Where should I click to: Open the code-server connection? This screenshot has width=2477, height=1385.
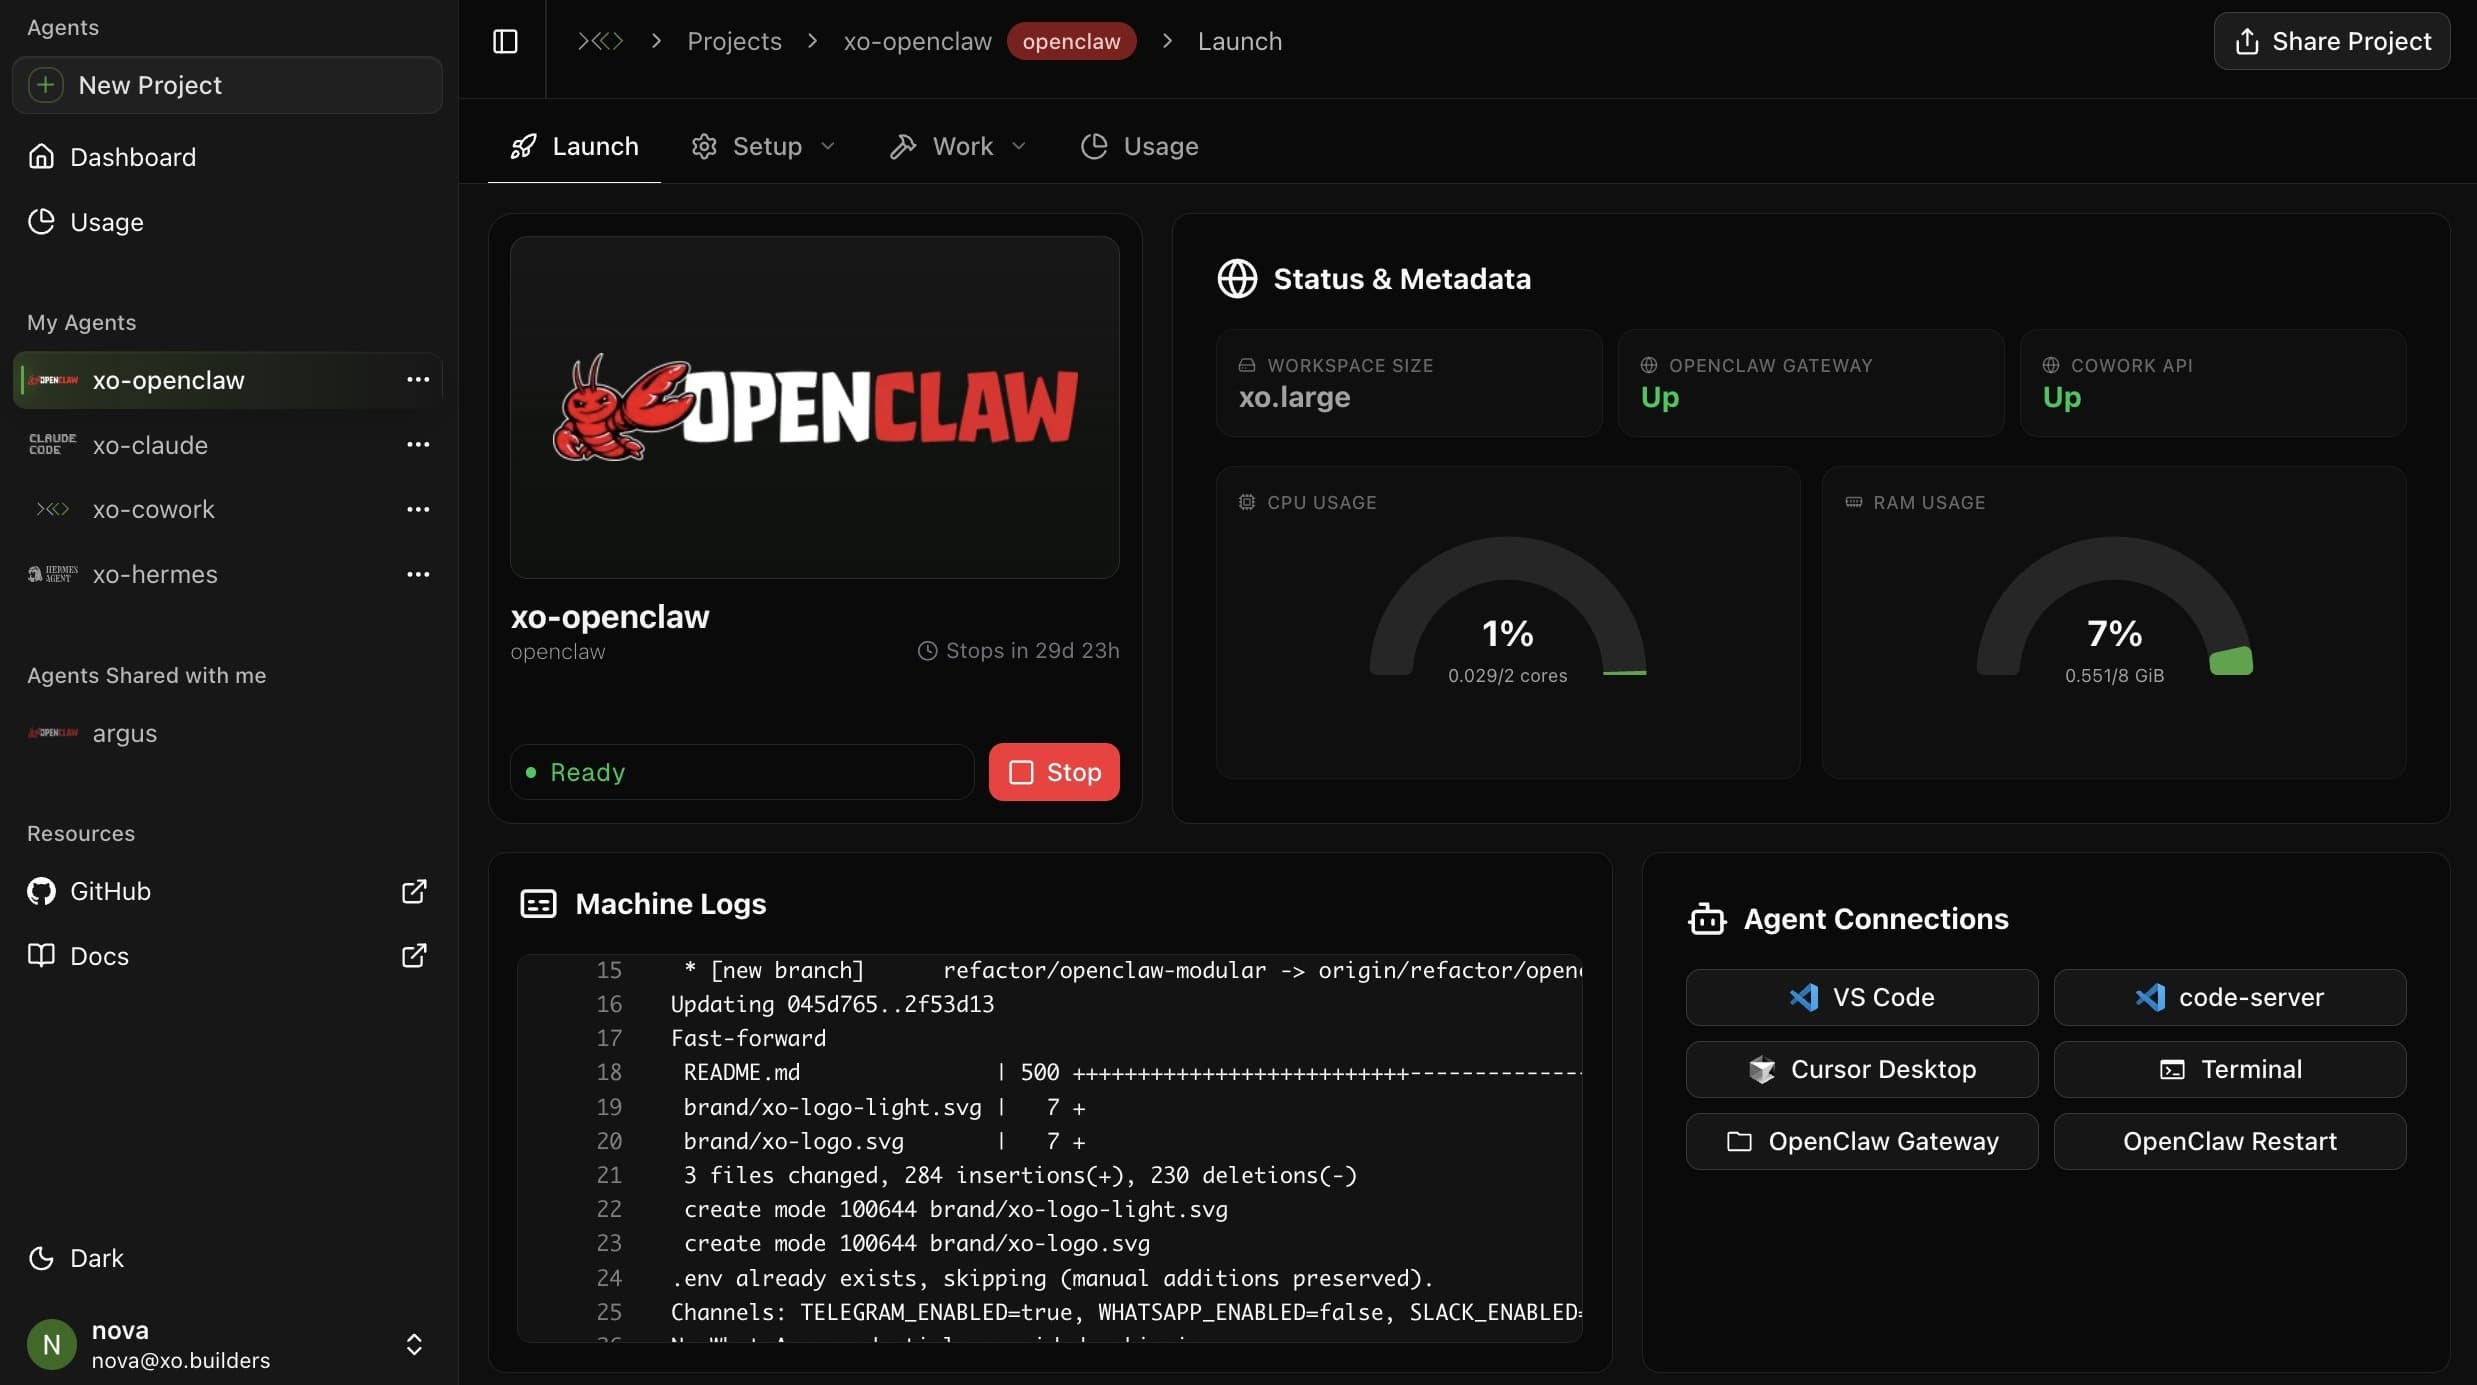tap(2230, 997)
